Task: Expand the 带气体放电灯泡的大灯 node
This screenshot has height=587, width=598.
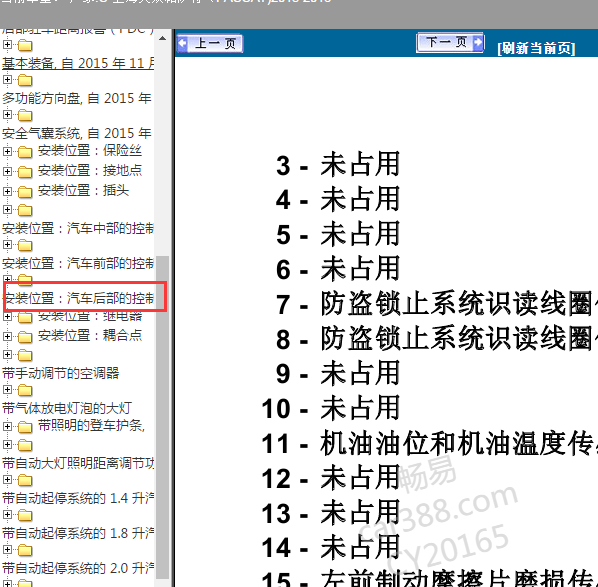Action: pos(7,389)
